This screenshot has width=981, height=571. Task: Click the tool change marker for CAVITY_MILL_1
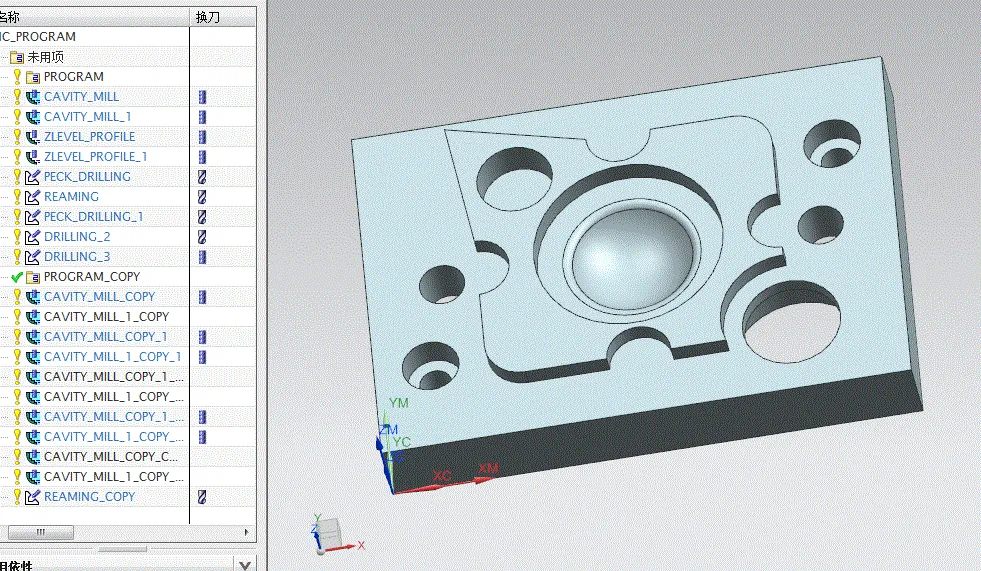pyautogui.click(x=202, y=117)
